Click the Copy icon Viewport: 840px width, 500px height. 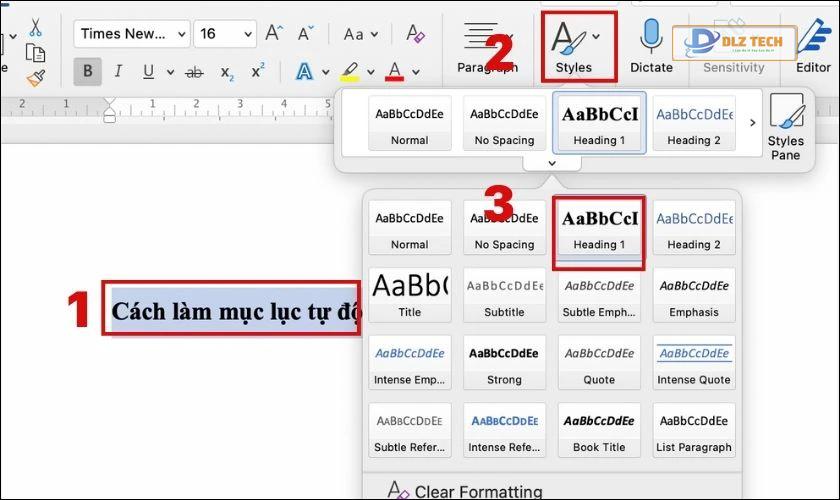[35, 53]
